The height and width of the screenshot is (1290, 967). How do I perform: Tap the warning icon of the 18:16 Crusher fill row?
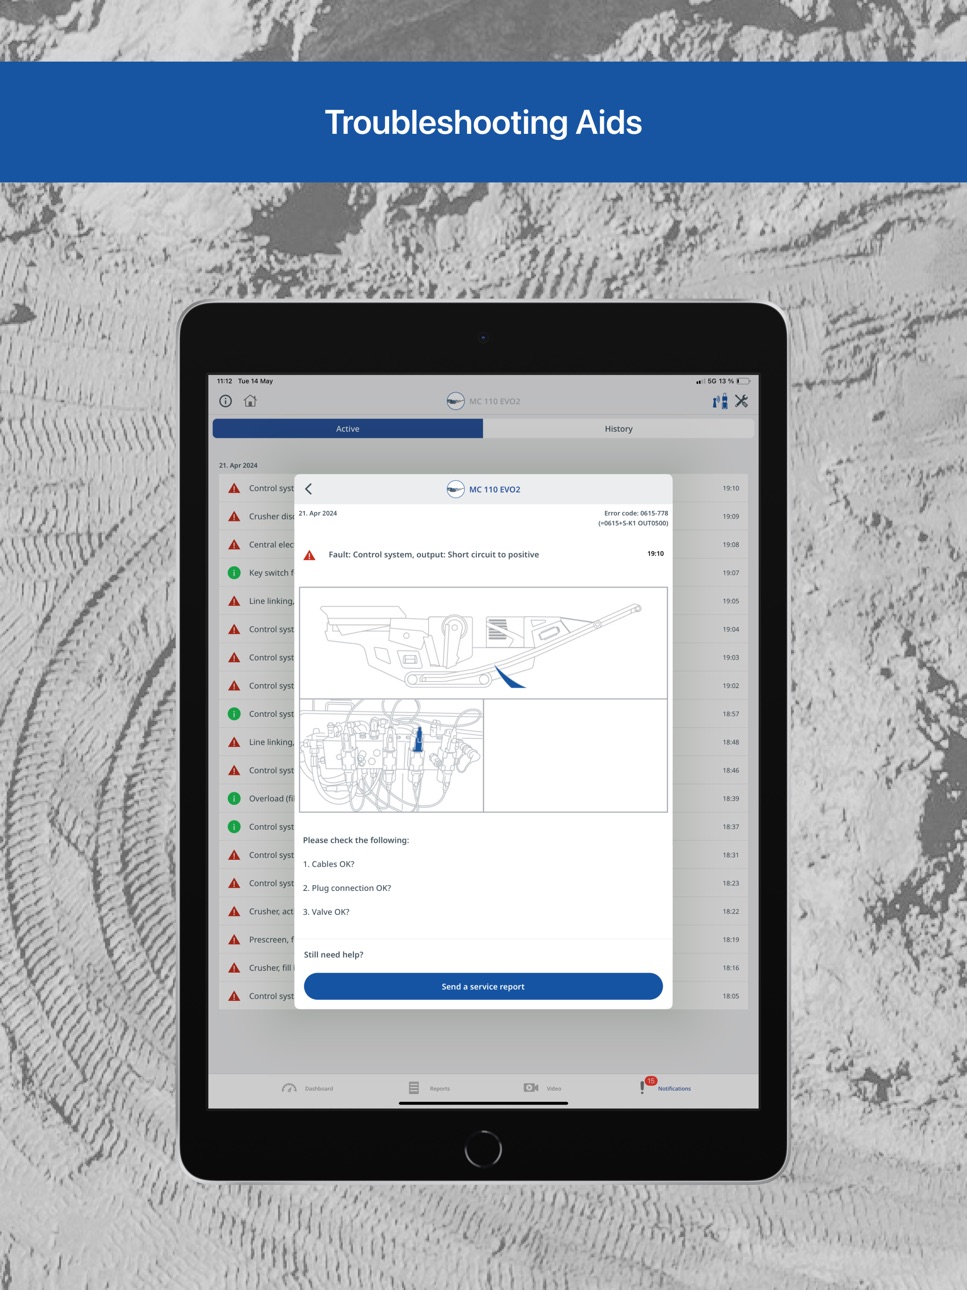pos(234,968)
